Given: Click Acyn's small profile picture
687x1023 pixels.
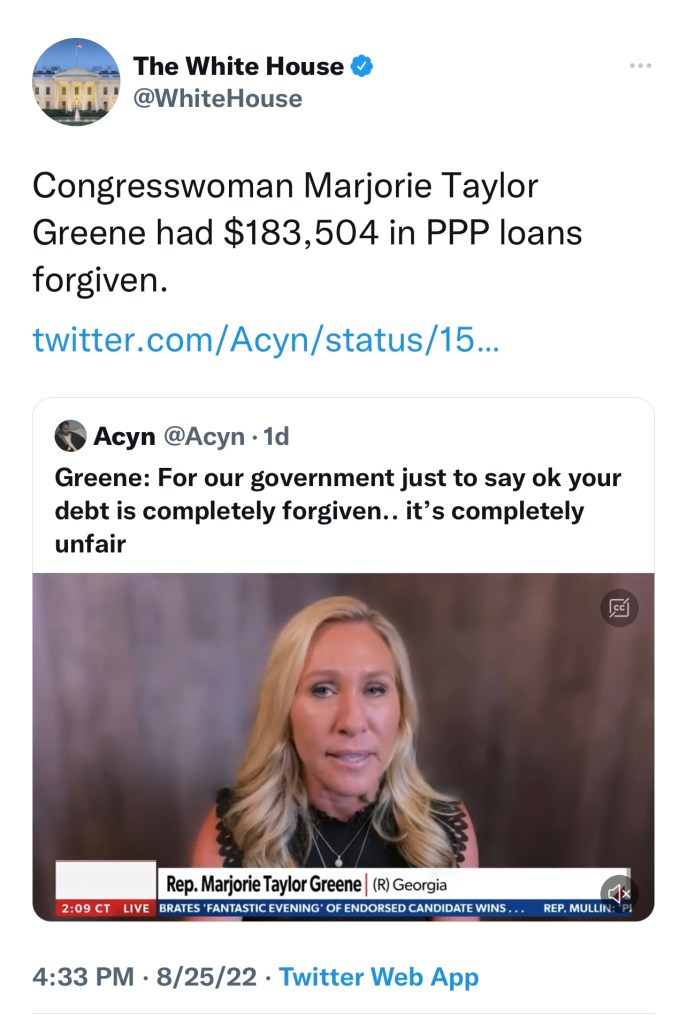Looking at the screenshot, I should [x=70, y=436].
